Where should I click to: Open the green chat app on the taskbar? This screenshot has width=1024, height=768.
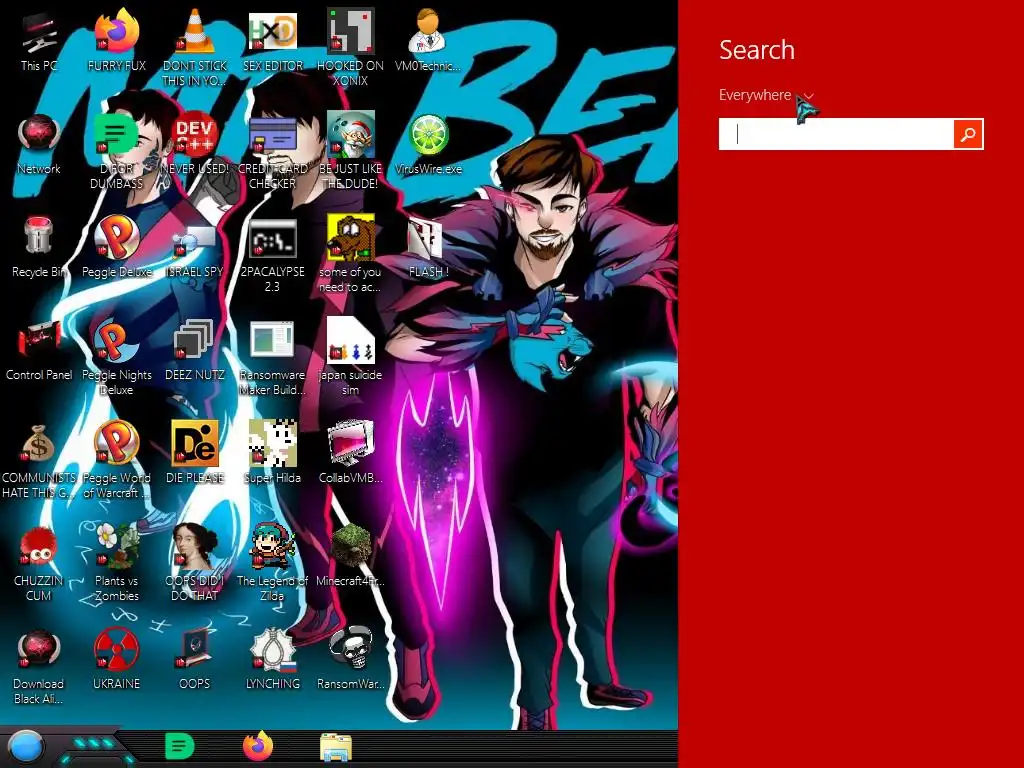point(180,746)
